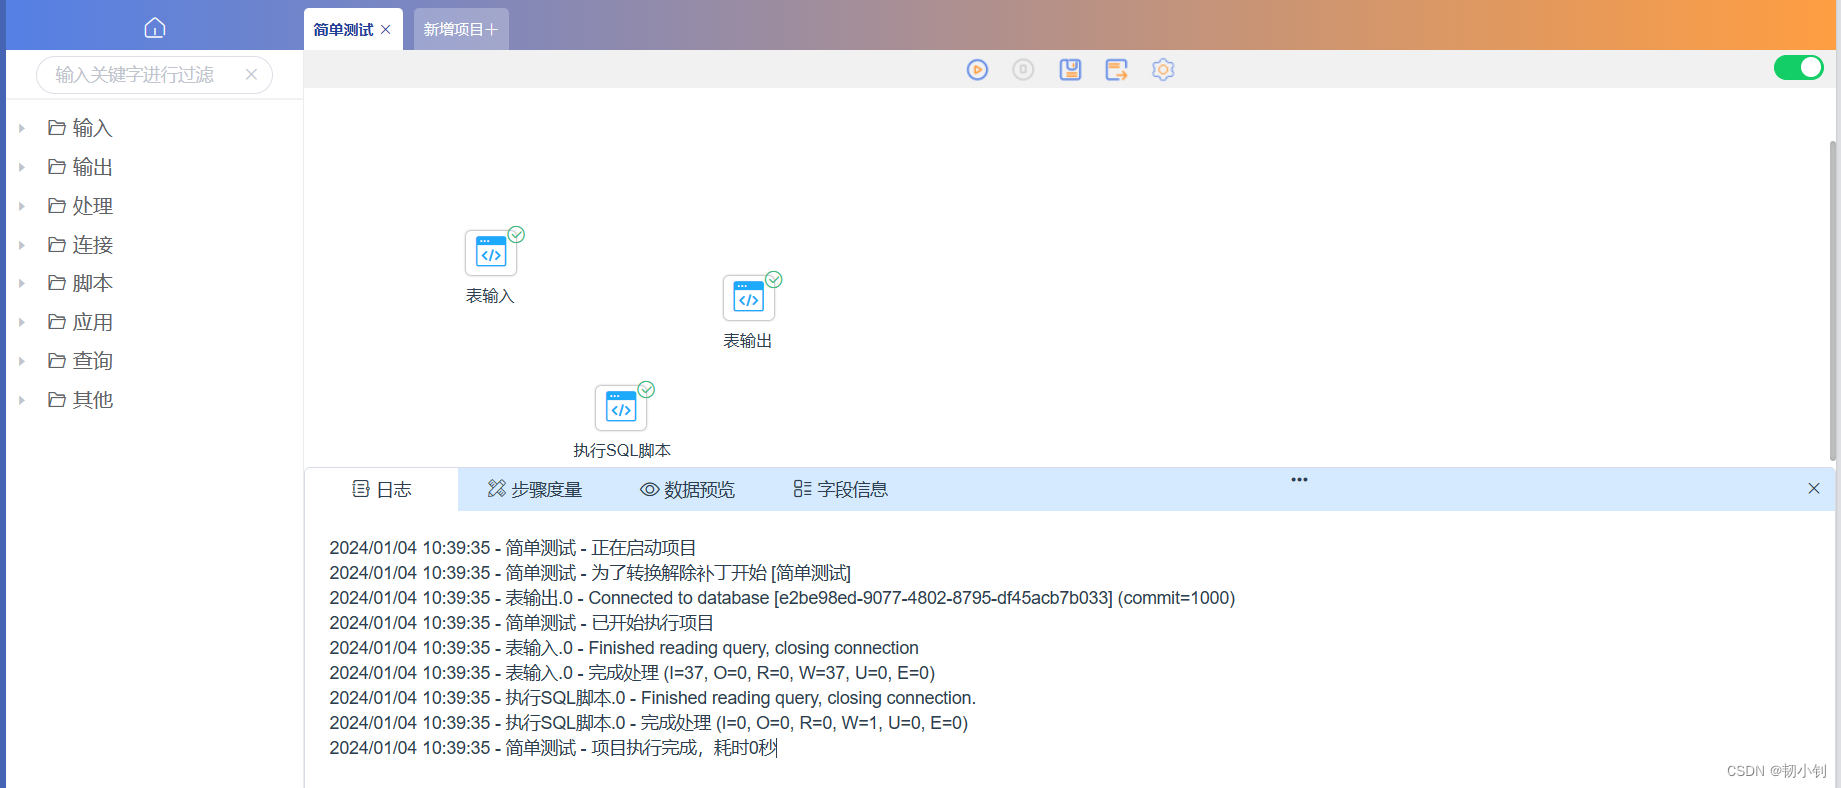This screenshot has height=788, width=1841.
Task: Click log line 正在启动项目
Action: point(513,548)
